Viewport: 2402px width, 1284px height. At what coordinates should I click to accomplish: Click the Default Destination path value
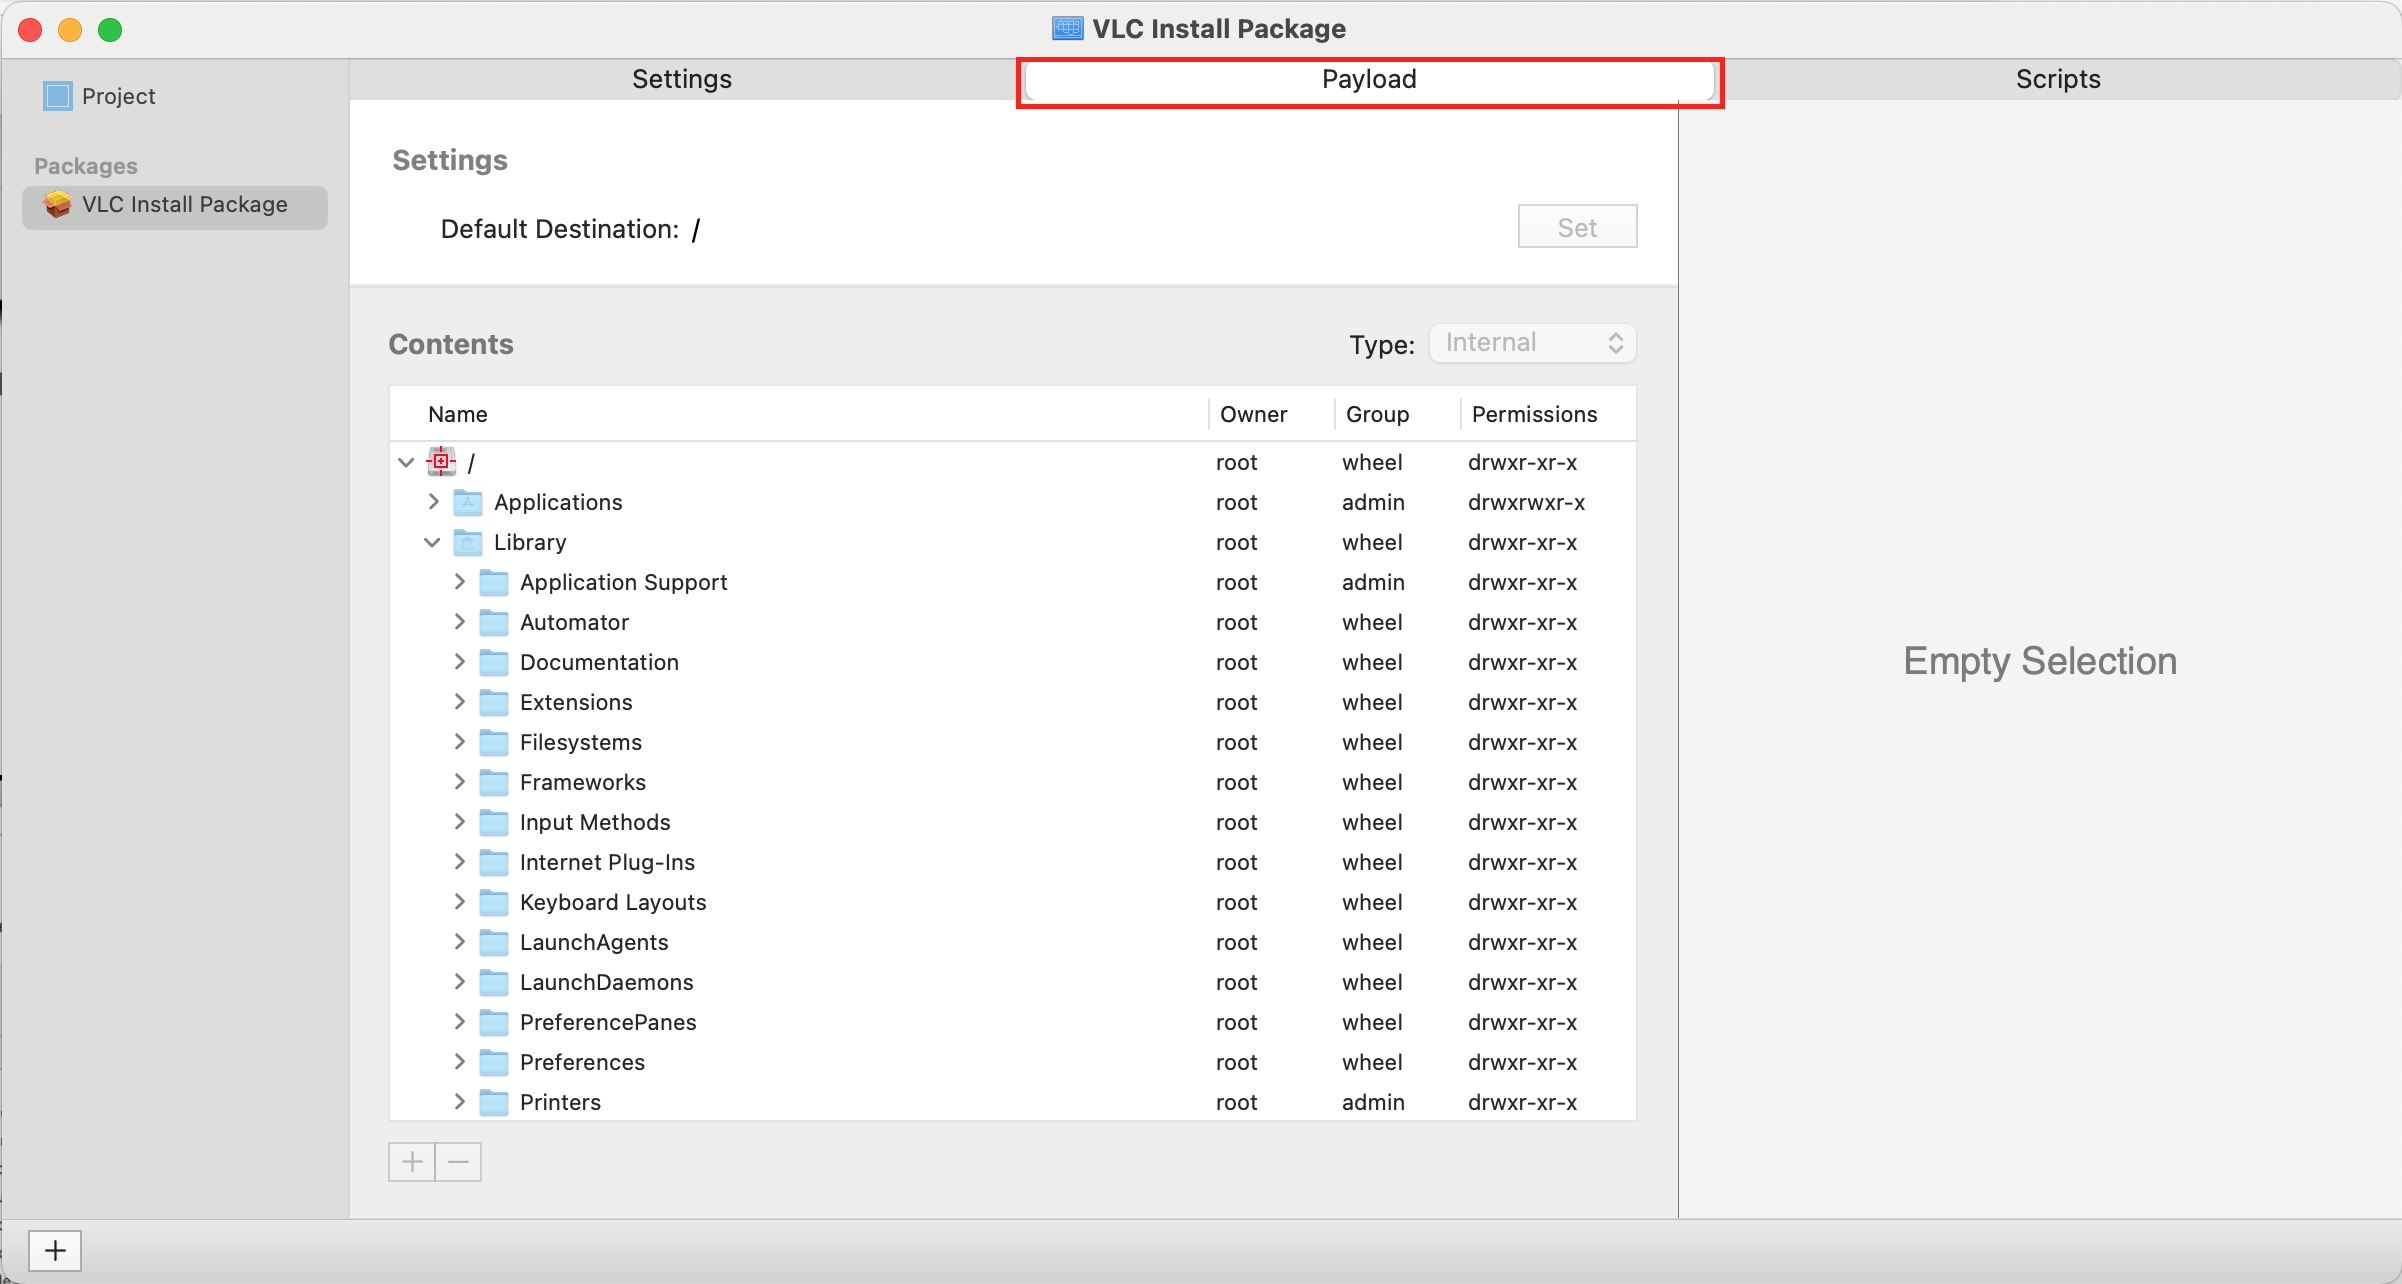pyautogui.click(x=695, y=229)
